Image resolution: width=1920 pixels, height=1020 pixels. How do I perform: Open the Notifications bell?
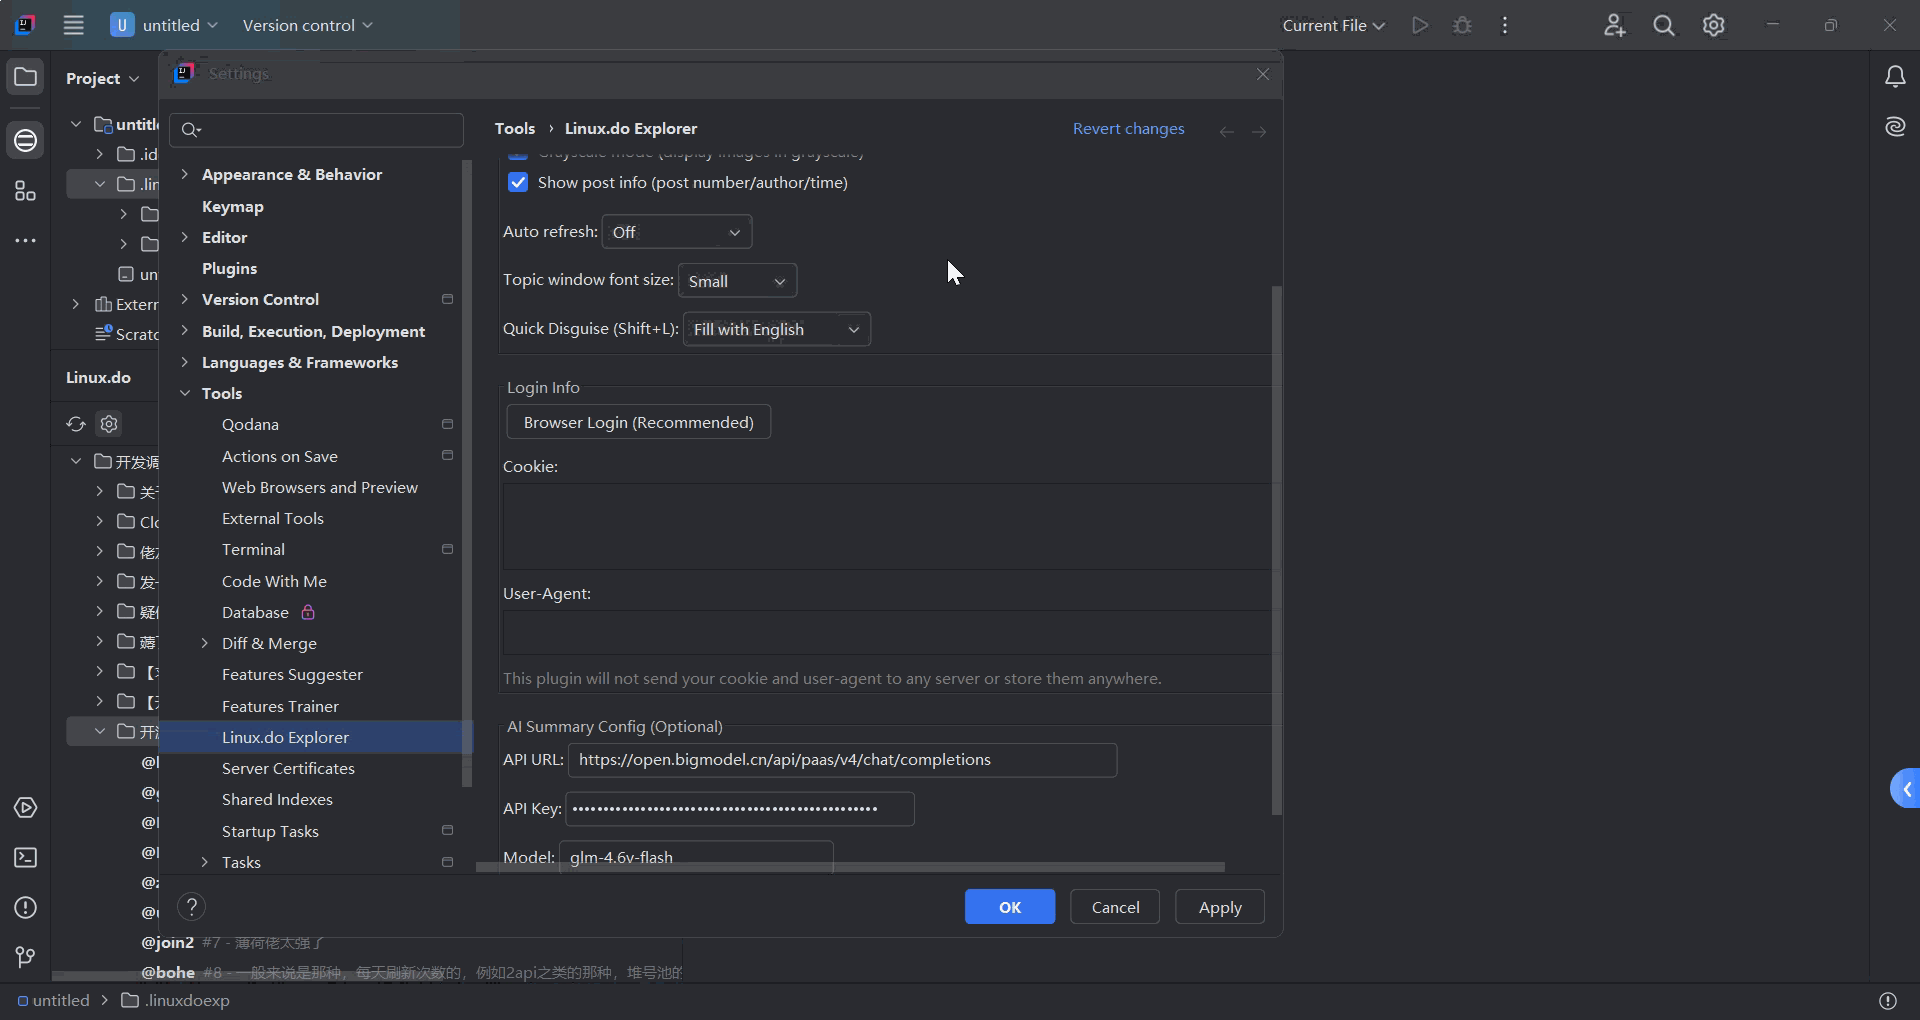pyautogui.click(x=1895, y=77)
